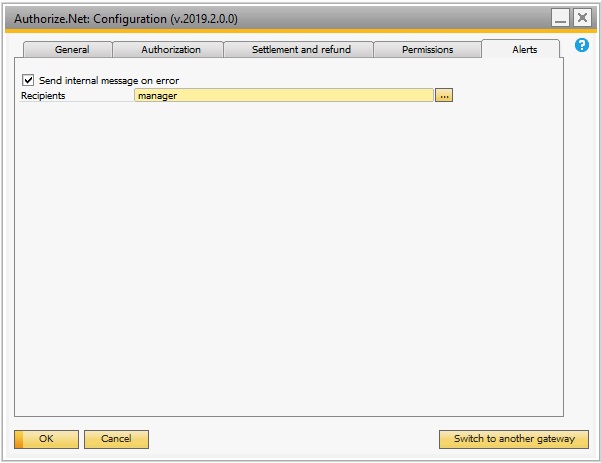Minimize the Authorize.Net Configuration window
Screen dimensions: 601x463
click(x=560, y=18)
